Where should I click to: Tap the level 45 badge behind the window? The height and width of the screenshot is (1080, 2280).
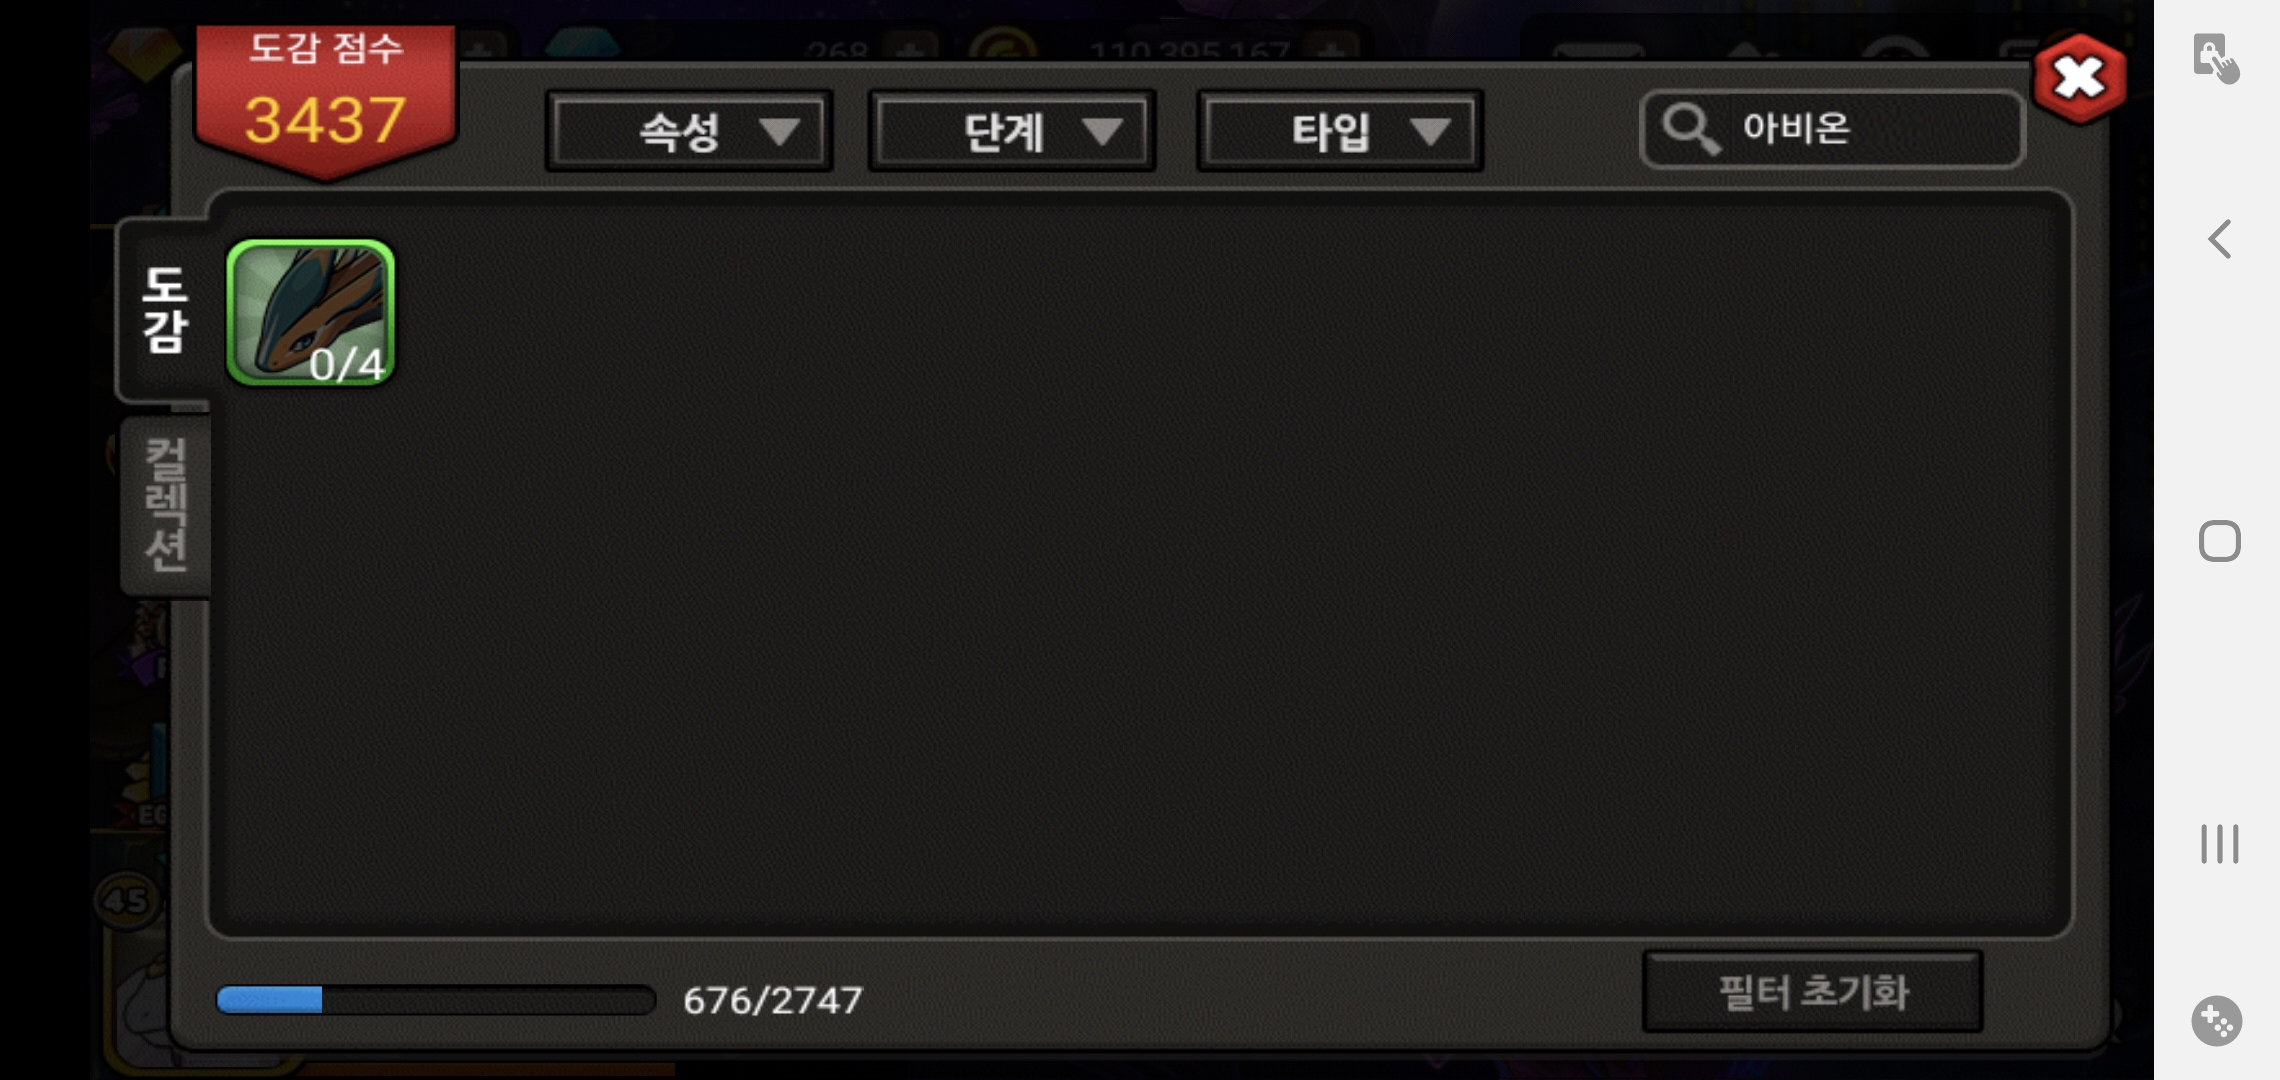125,900
